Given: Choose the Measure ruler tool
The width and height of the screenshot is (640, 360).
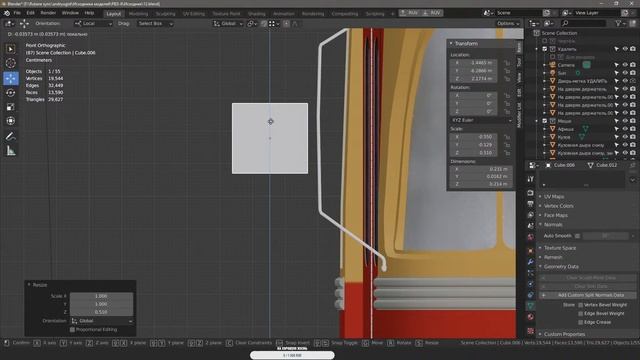Looking at the screenshot, I should [11, 151].
